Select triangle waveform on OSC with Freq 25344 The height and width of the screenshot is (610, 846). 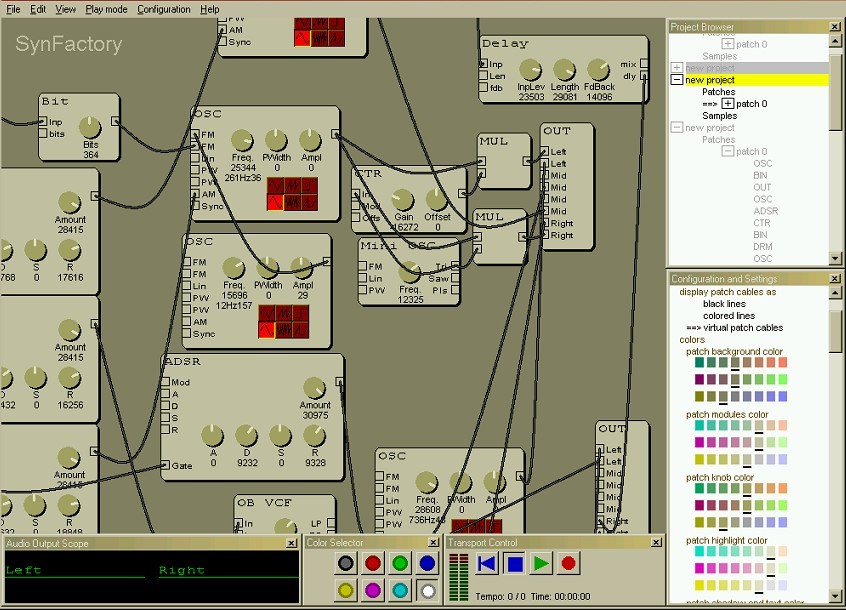275,186
